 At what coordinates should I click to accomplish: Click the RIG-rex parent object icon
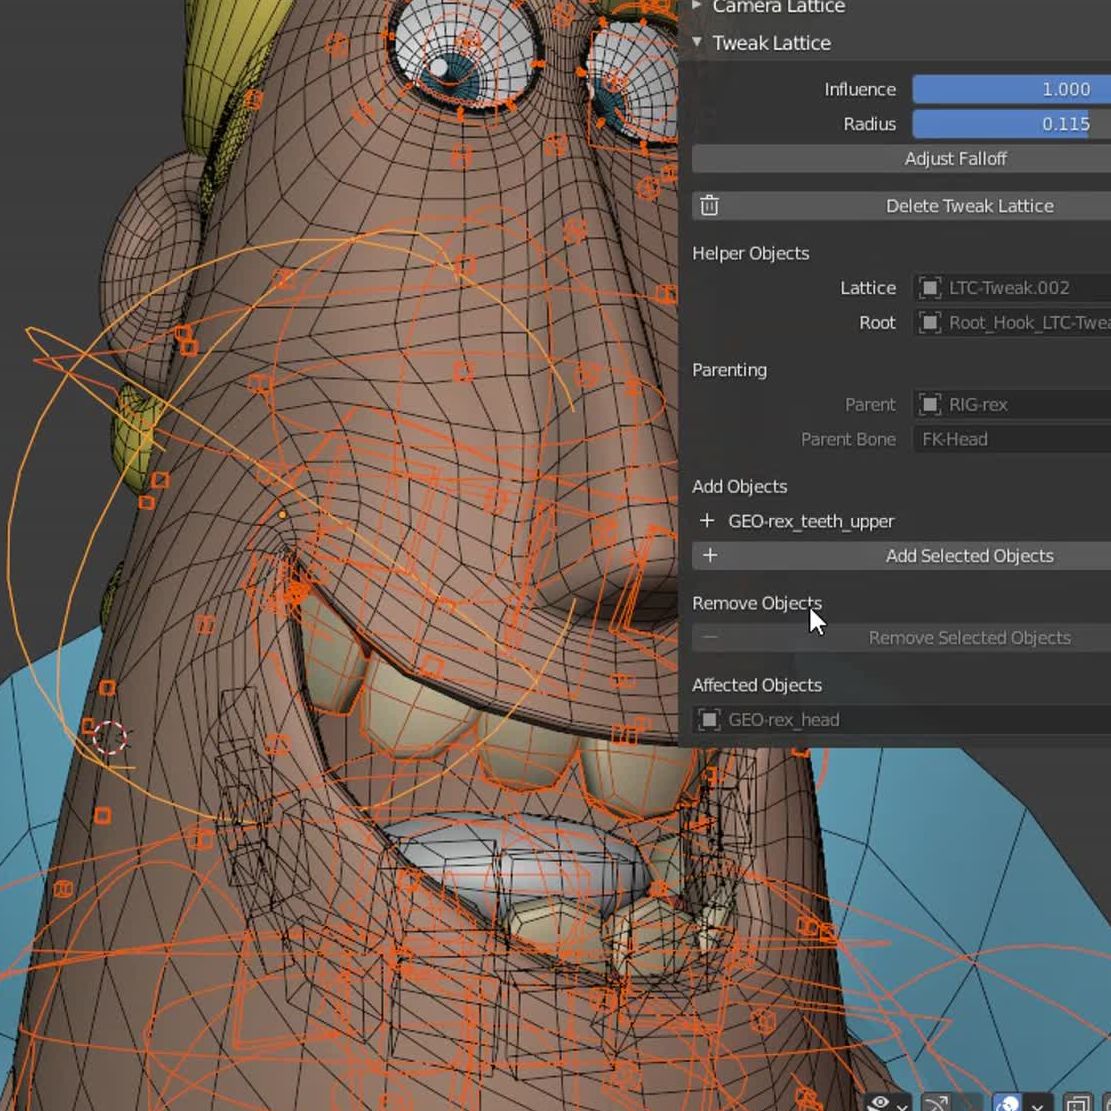pos(930,404)
